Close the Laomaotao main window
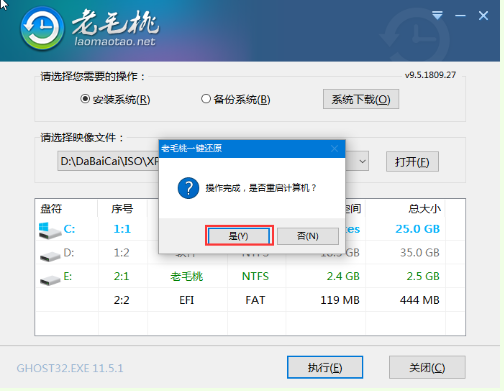Viewport: 504px width, 391px height. (483, 16)
